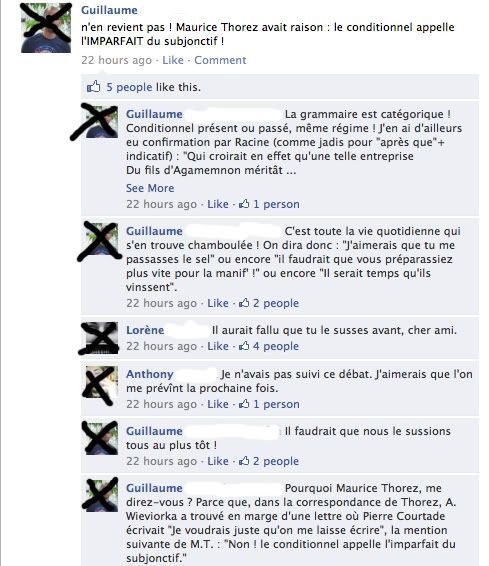Viewport: 489px width, 566px height.
Task: Click thumbs-up icon on the Racine comment
Action: coord(244,204)
